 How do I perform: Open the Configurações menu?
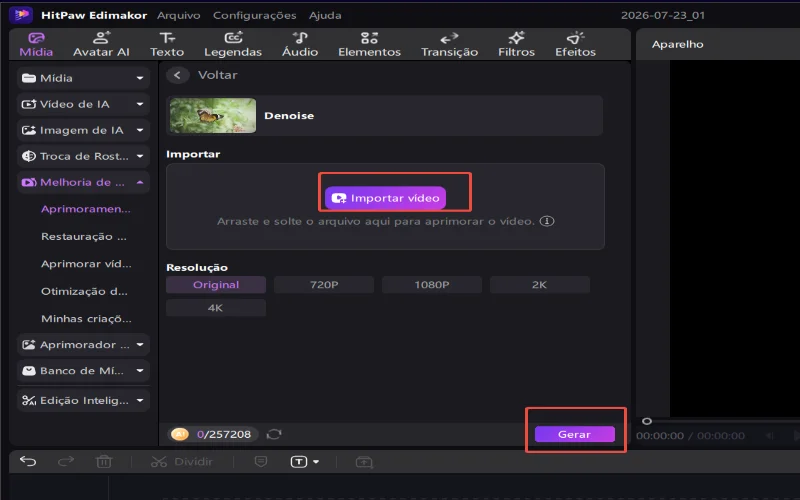(x=255, y=15)
